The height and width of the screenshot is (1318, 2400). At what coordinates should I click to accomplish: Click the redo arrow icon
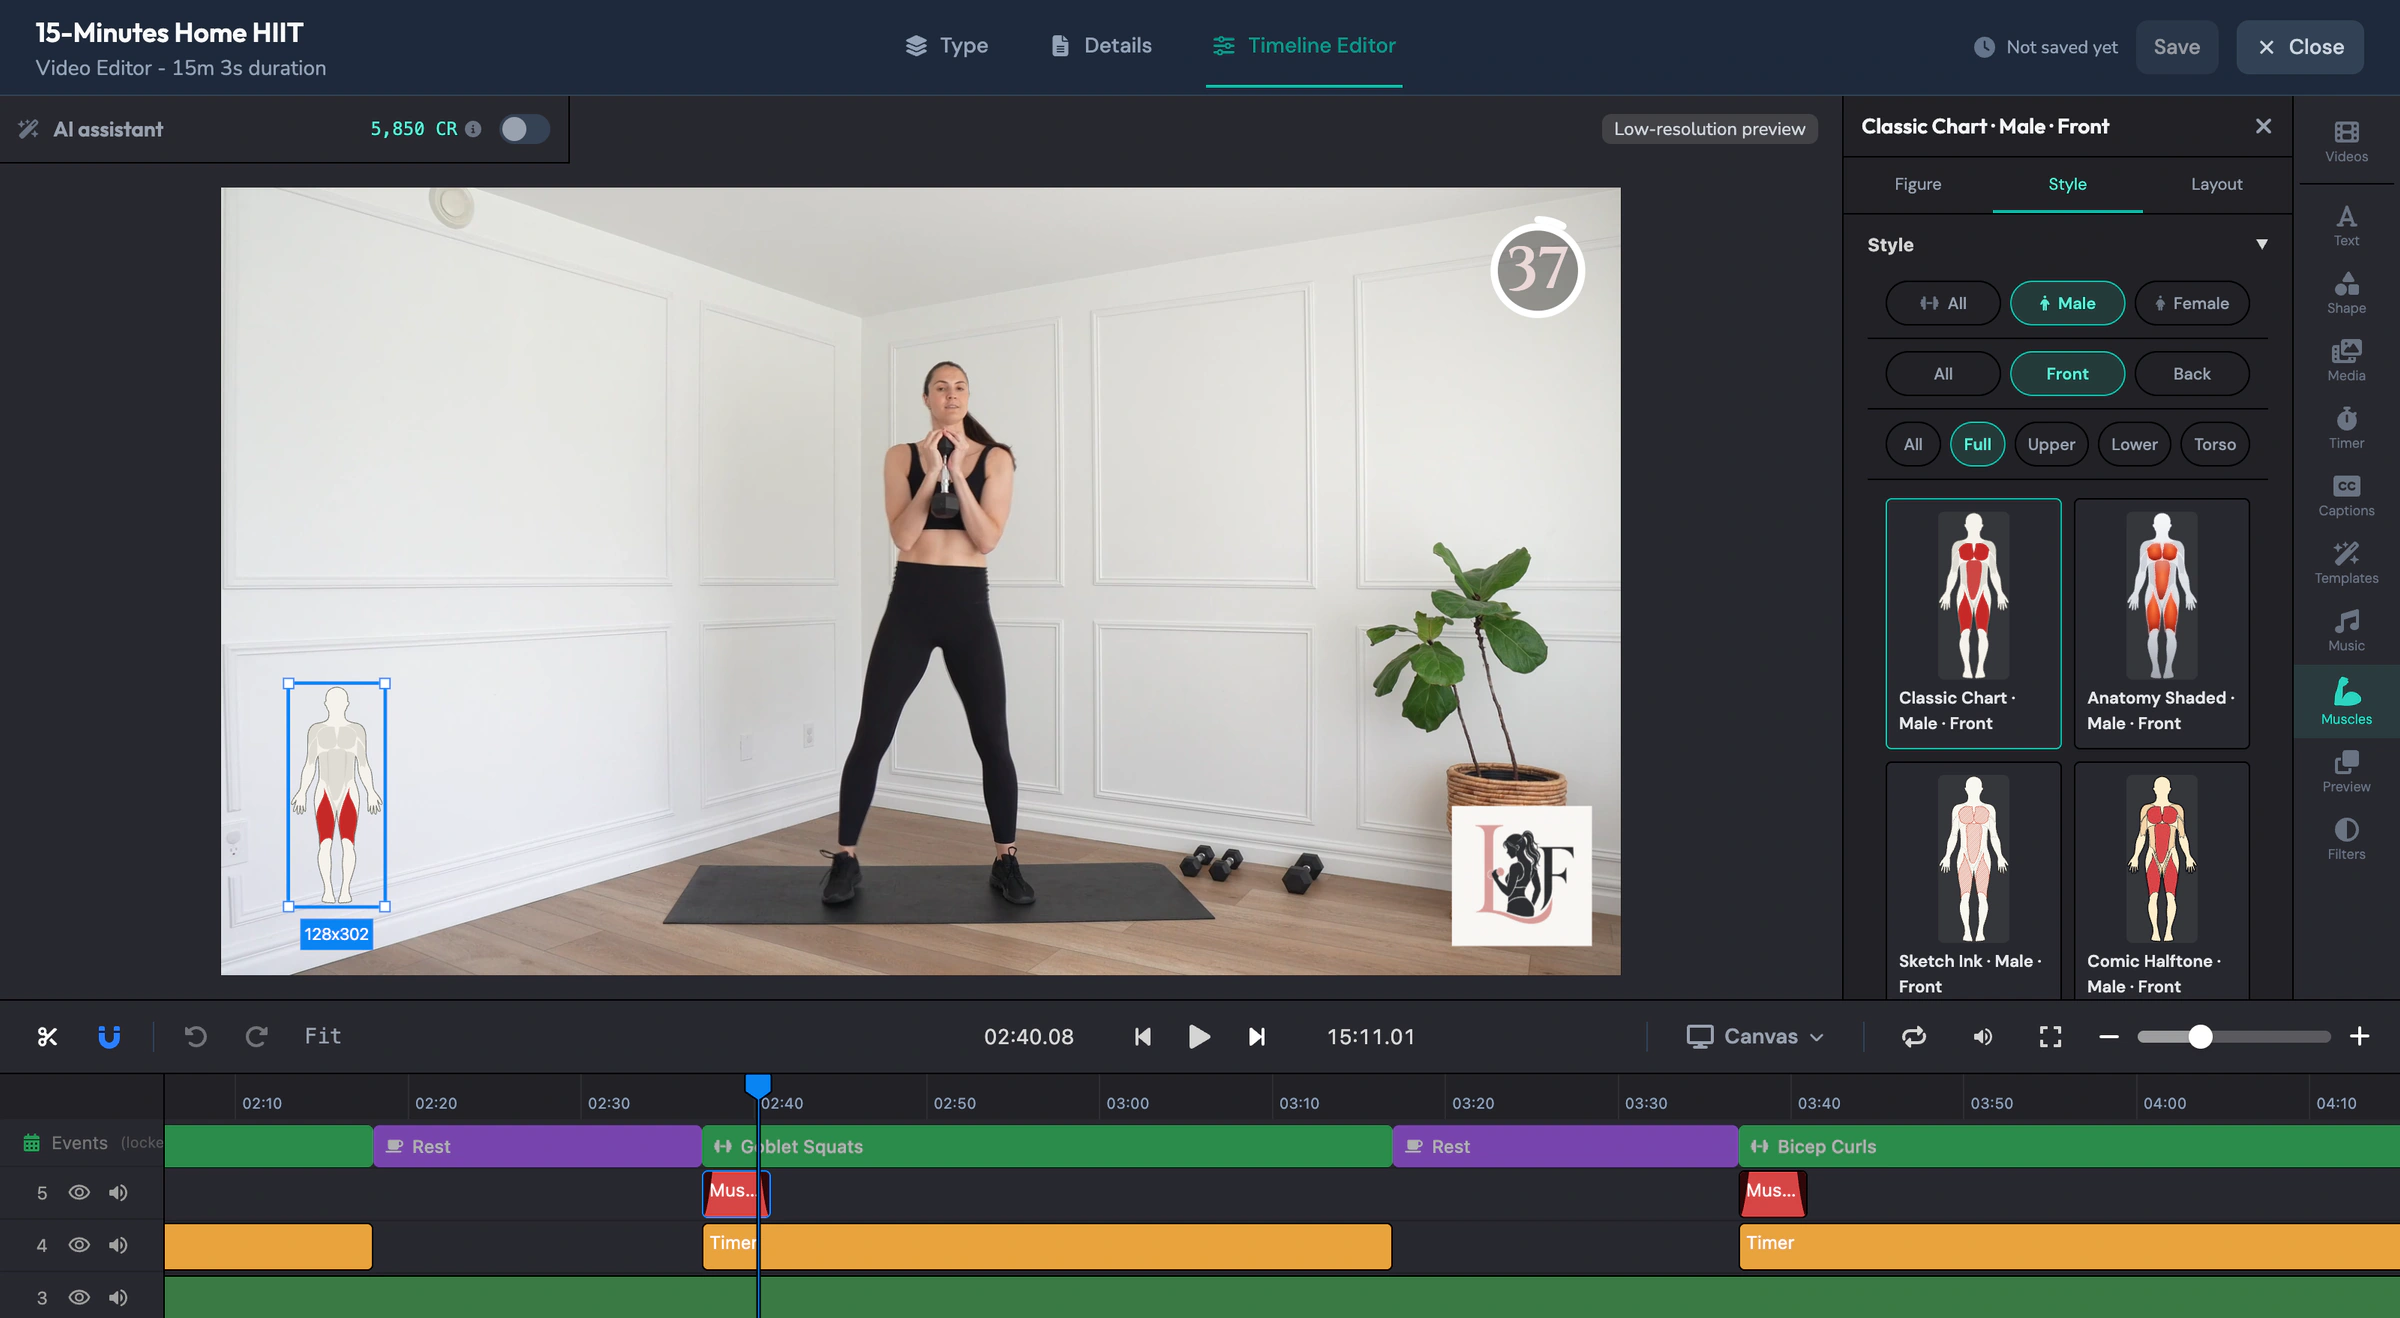257,1036
